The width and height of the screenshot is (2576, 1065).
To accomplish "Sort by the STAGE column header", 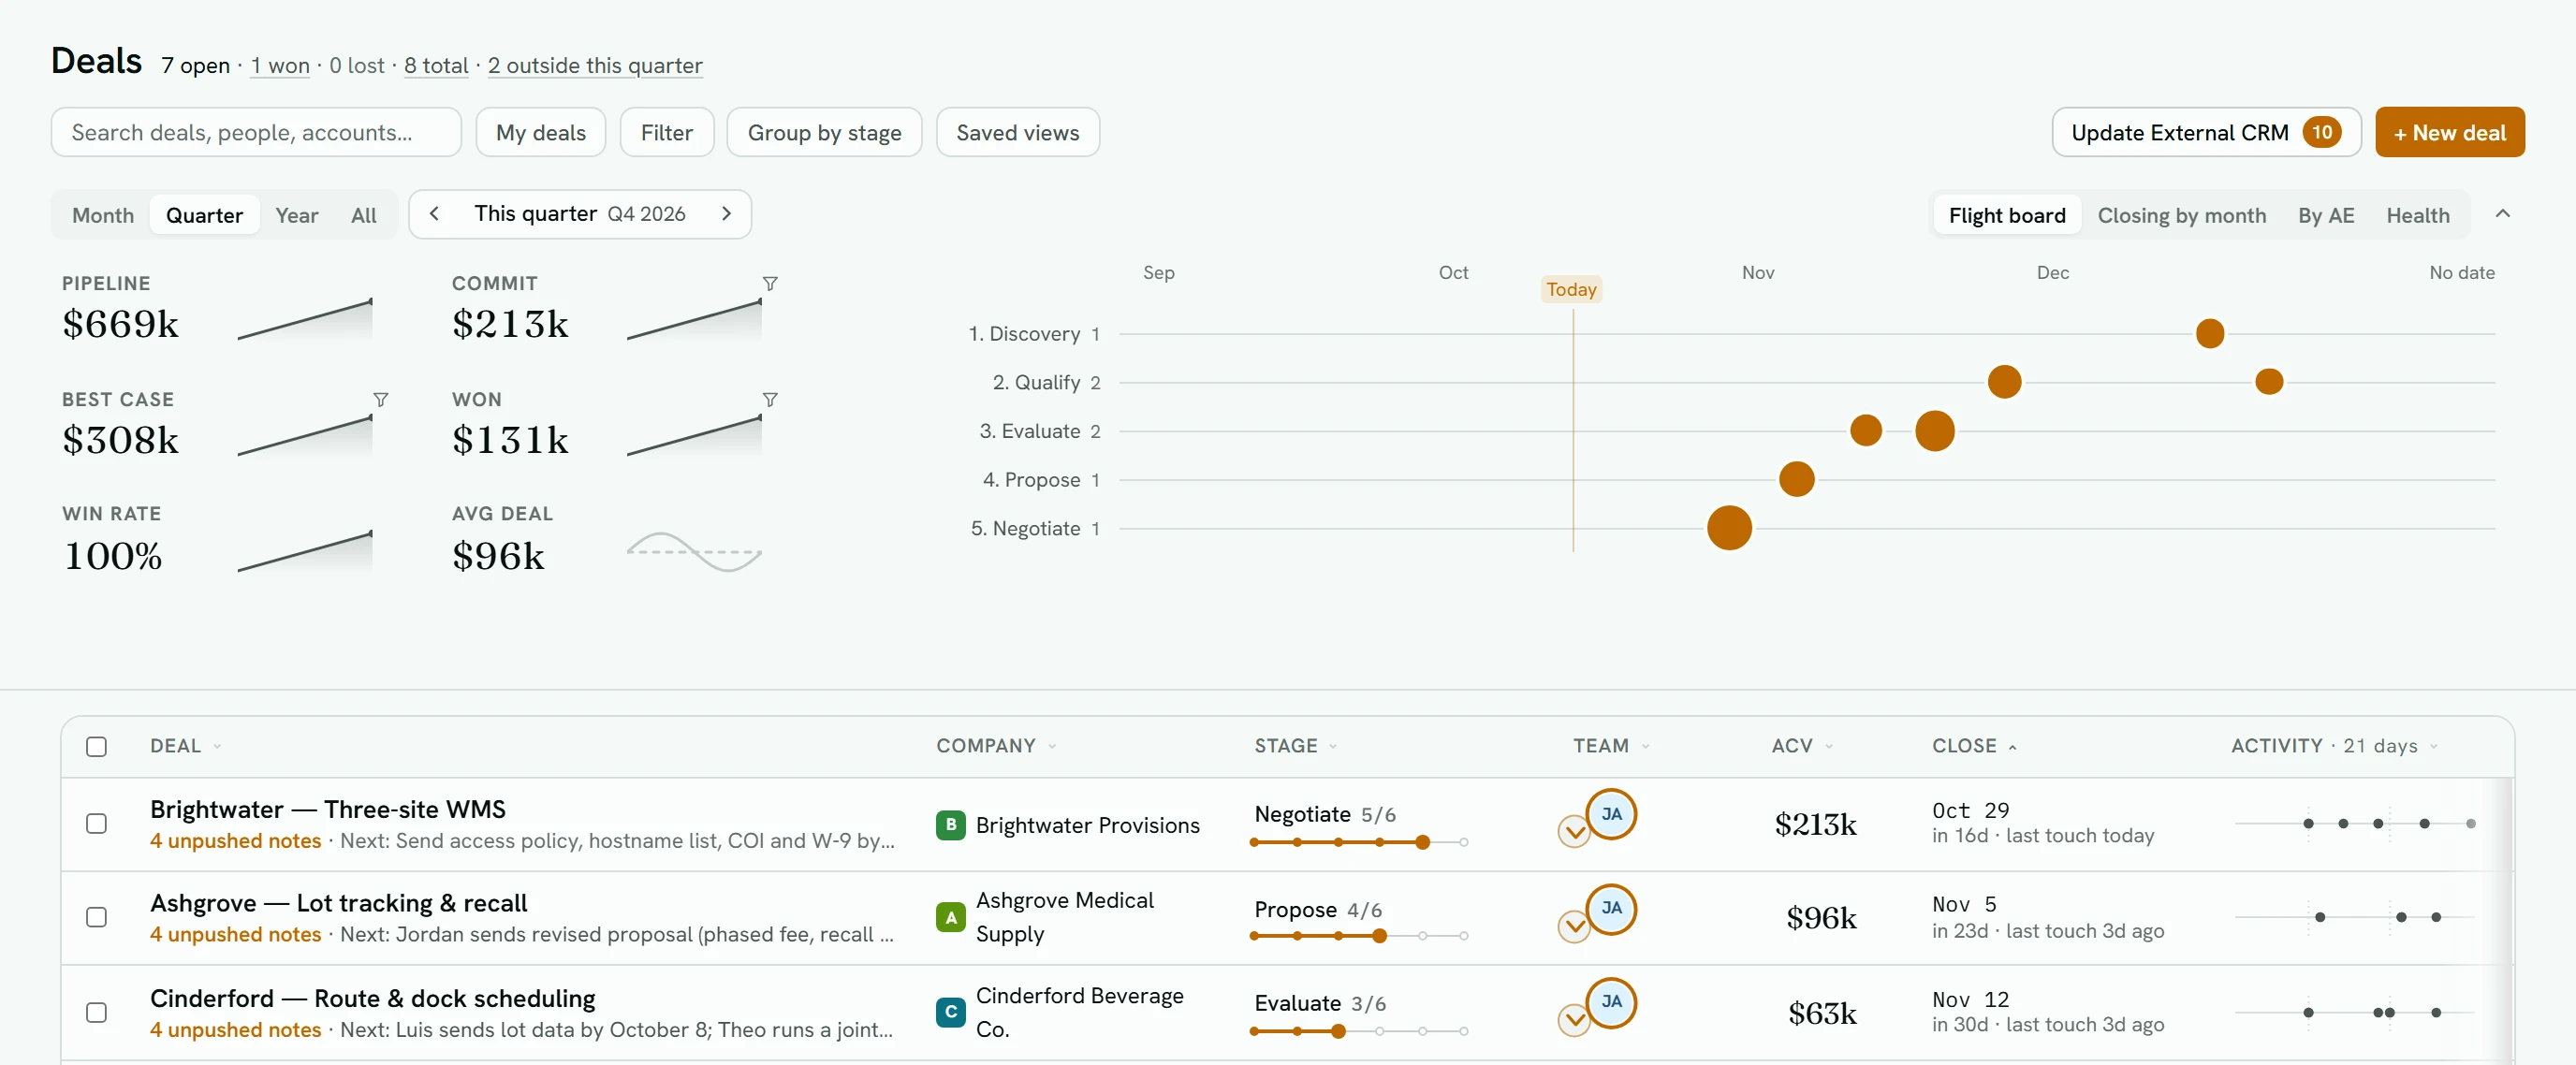I will click(x=1295, y=746).
